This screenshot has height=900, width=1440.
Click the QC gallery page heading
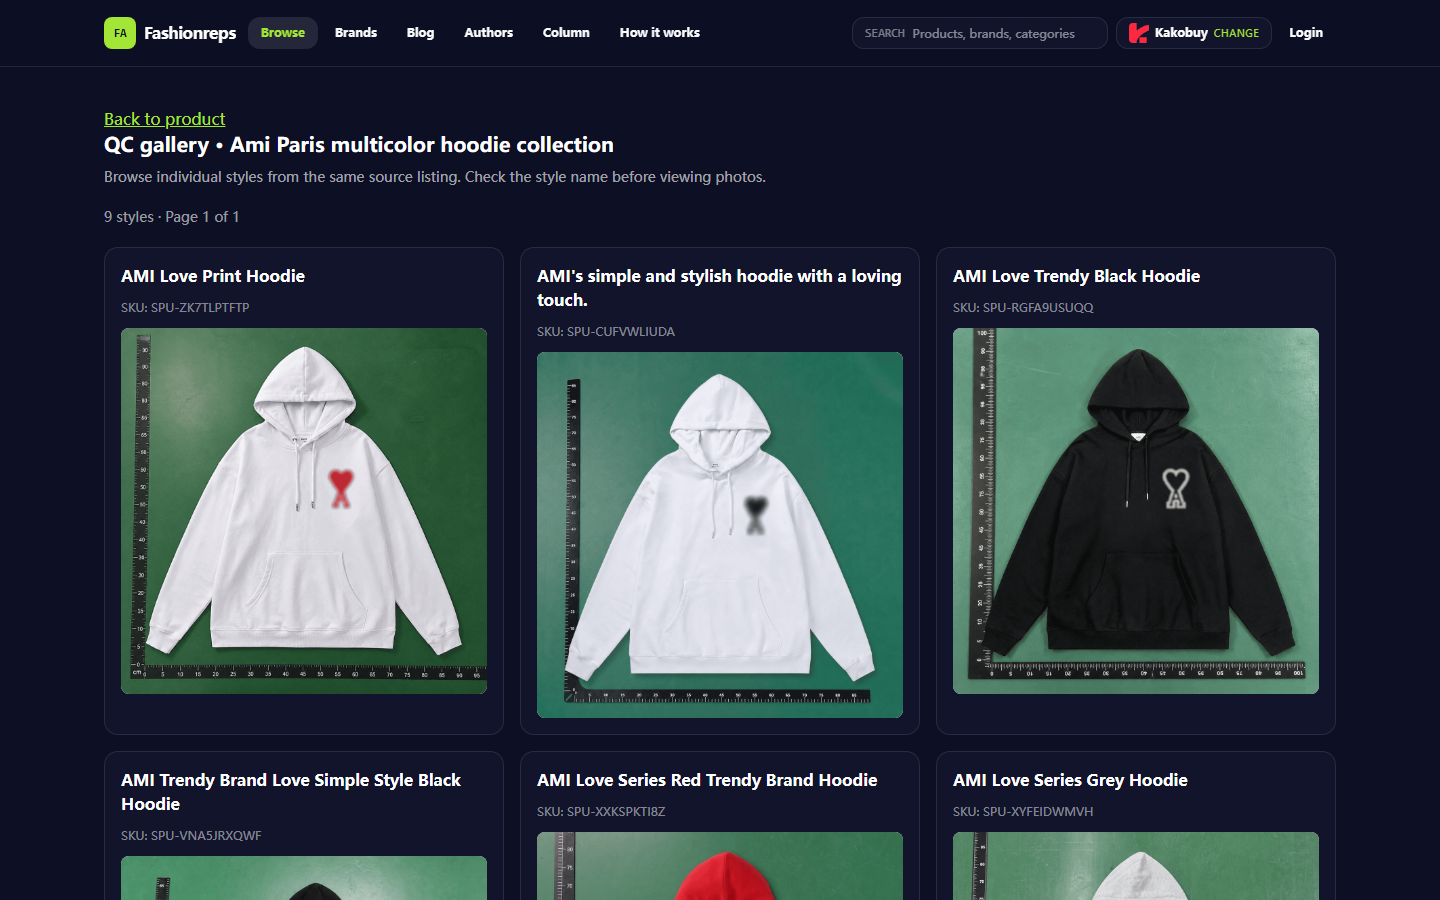359,145
